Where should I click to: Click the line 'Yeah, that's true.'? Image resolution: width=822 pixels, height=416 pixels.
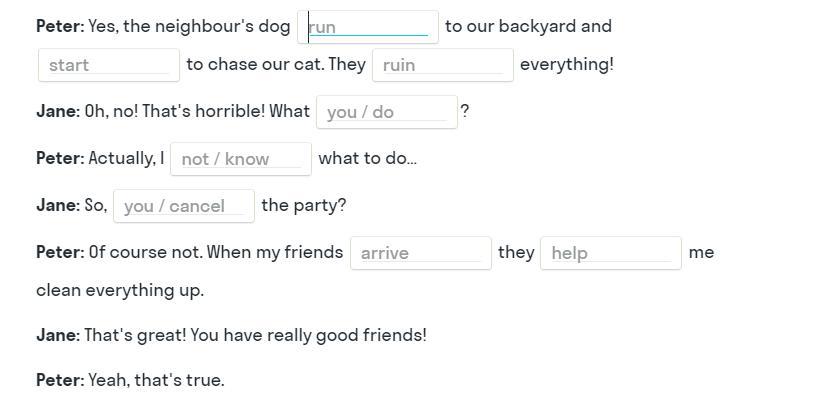pos(156,380)
